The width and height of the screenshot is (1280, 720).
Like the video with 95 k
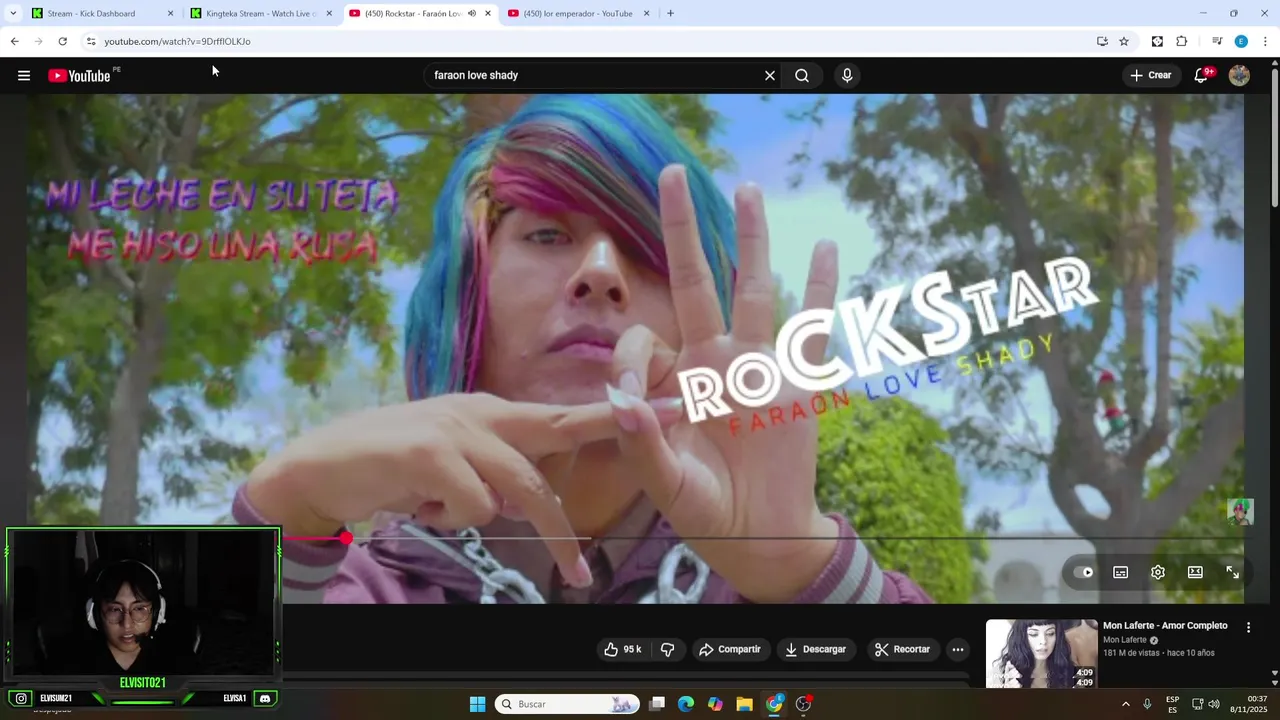(622, 649)
